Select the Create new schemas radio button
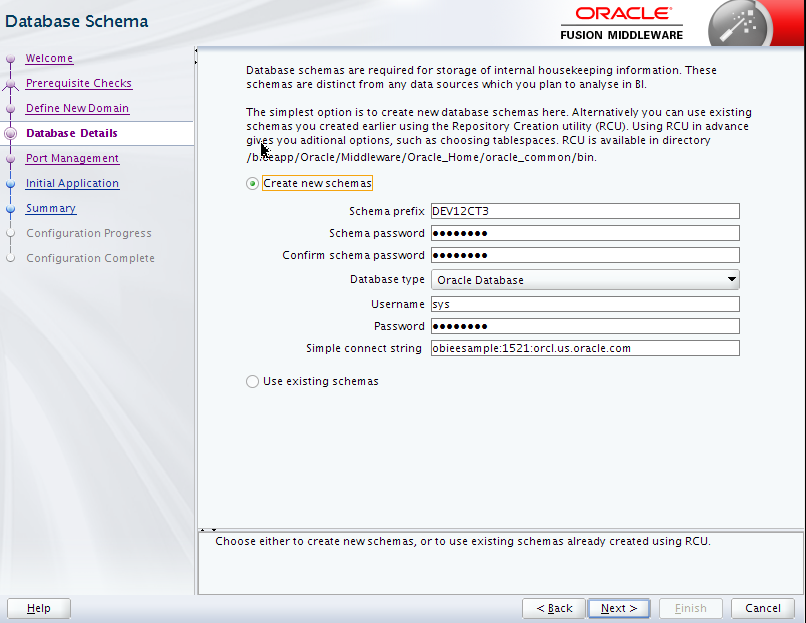 pos(252,184)
